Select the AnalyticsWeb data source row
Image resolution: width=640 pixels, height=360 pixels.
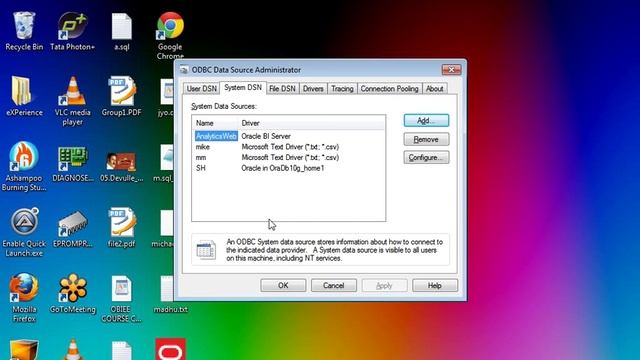(x=289, y=136)
